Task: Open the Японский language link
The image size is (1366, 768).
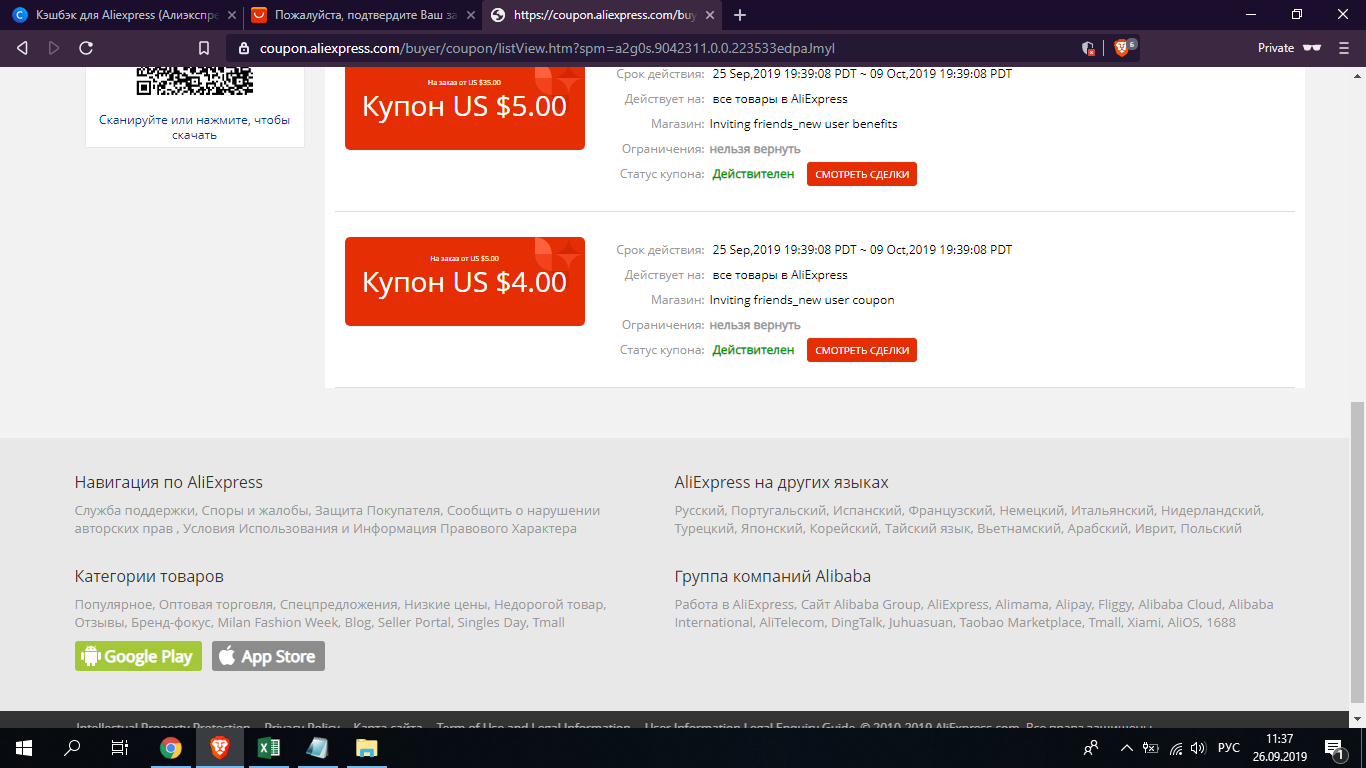Action: click(771, 528)
